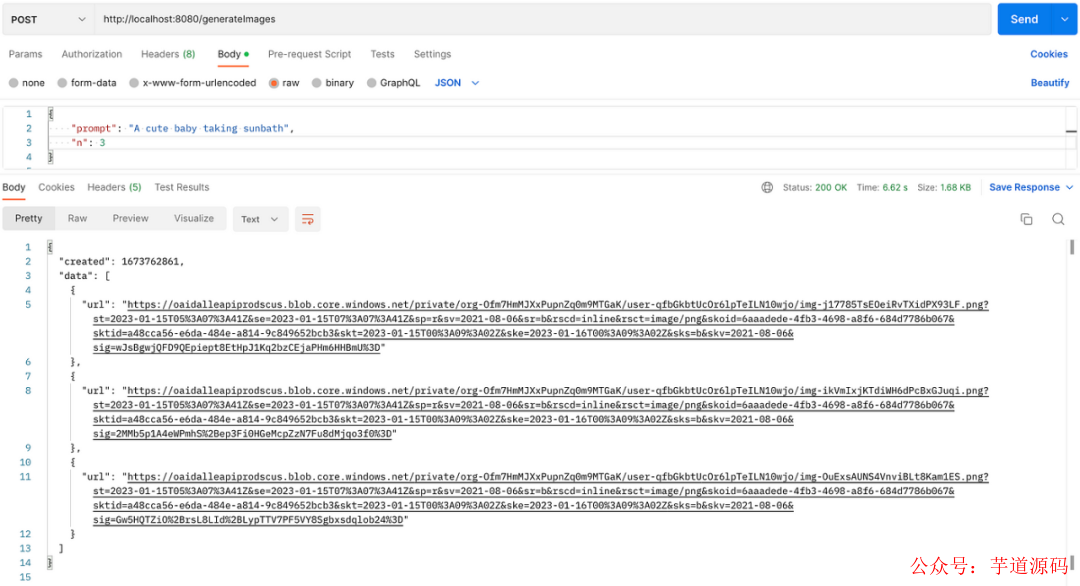This screenshot has width=1080, height=586.
Task: Select the binary body radio button
Action: click(x=316, y=83)
